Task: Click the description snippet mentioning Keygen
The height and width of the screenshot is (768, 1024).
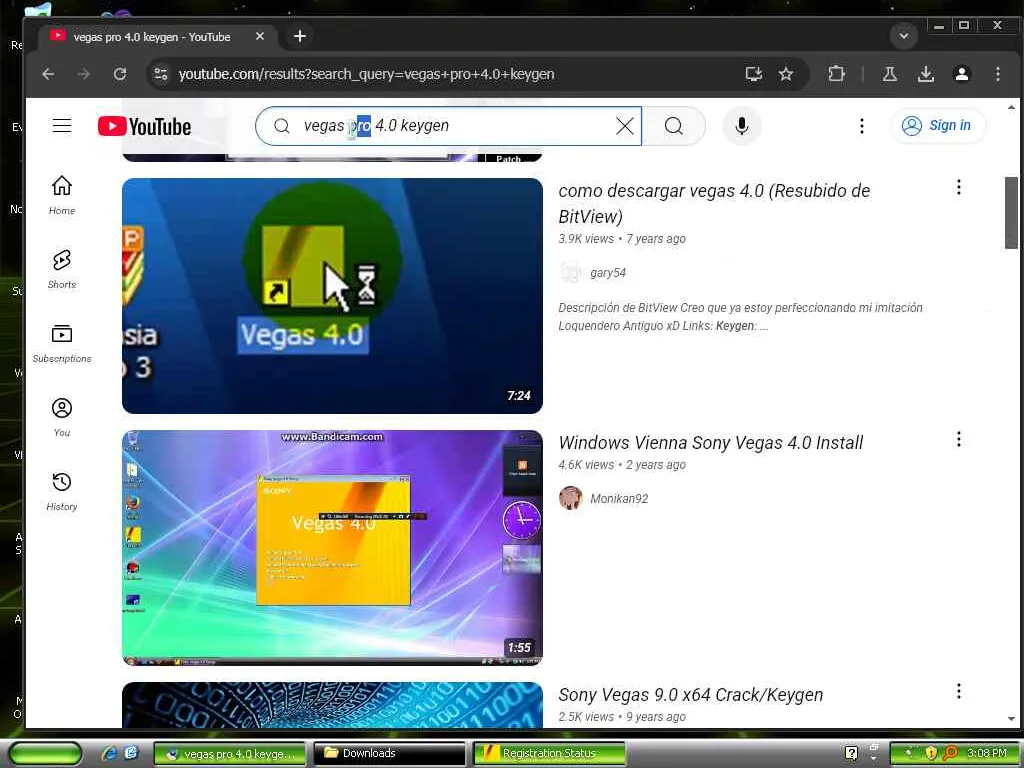Action: coord(740,317)
